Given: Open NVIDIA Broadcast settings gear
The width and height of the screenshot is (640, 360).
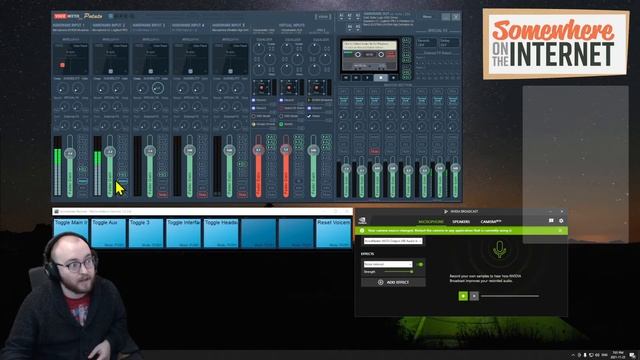Looking at the screenshot, I should 561,221.
